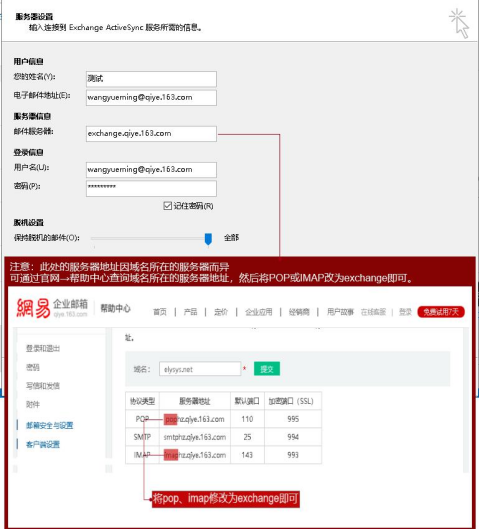479x531 pixels.
Task: Select 密码 in the help sidebar
Action: 33,367
